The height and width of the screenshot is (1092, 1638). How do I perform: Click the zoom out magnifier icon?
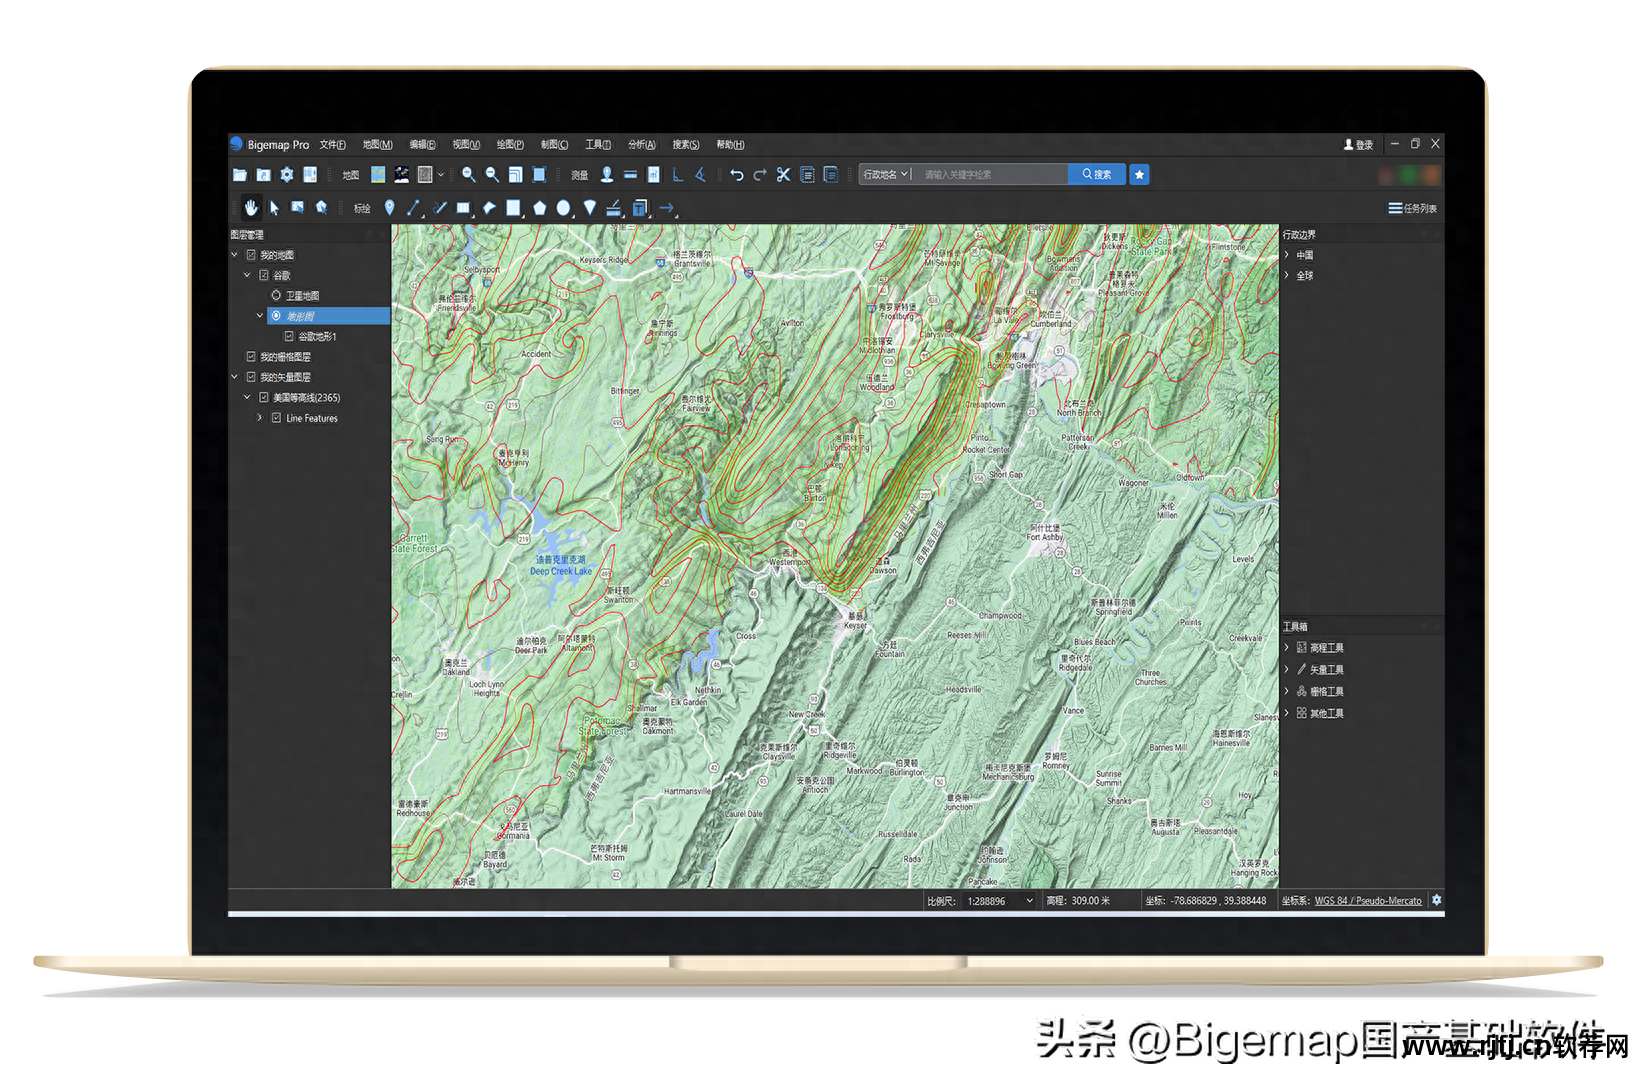click(492, 175)
